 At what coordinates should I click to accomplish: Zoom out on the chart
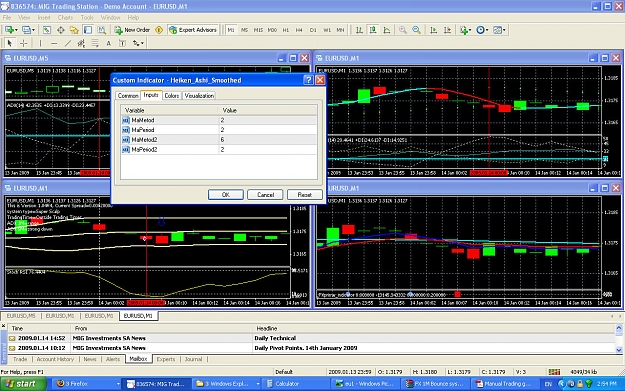pyautogui.click(x=417, y=30)
